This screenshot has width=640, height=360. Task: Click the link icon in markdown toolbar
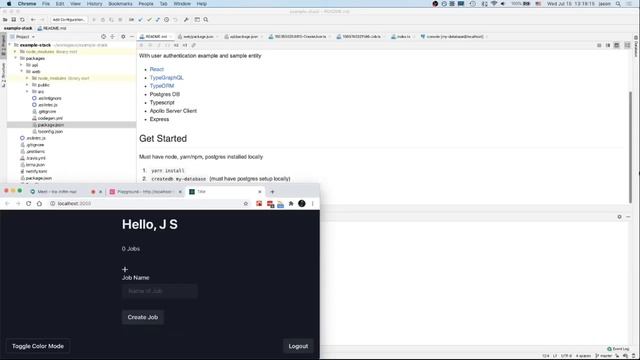pos(194,45)
